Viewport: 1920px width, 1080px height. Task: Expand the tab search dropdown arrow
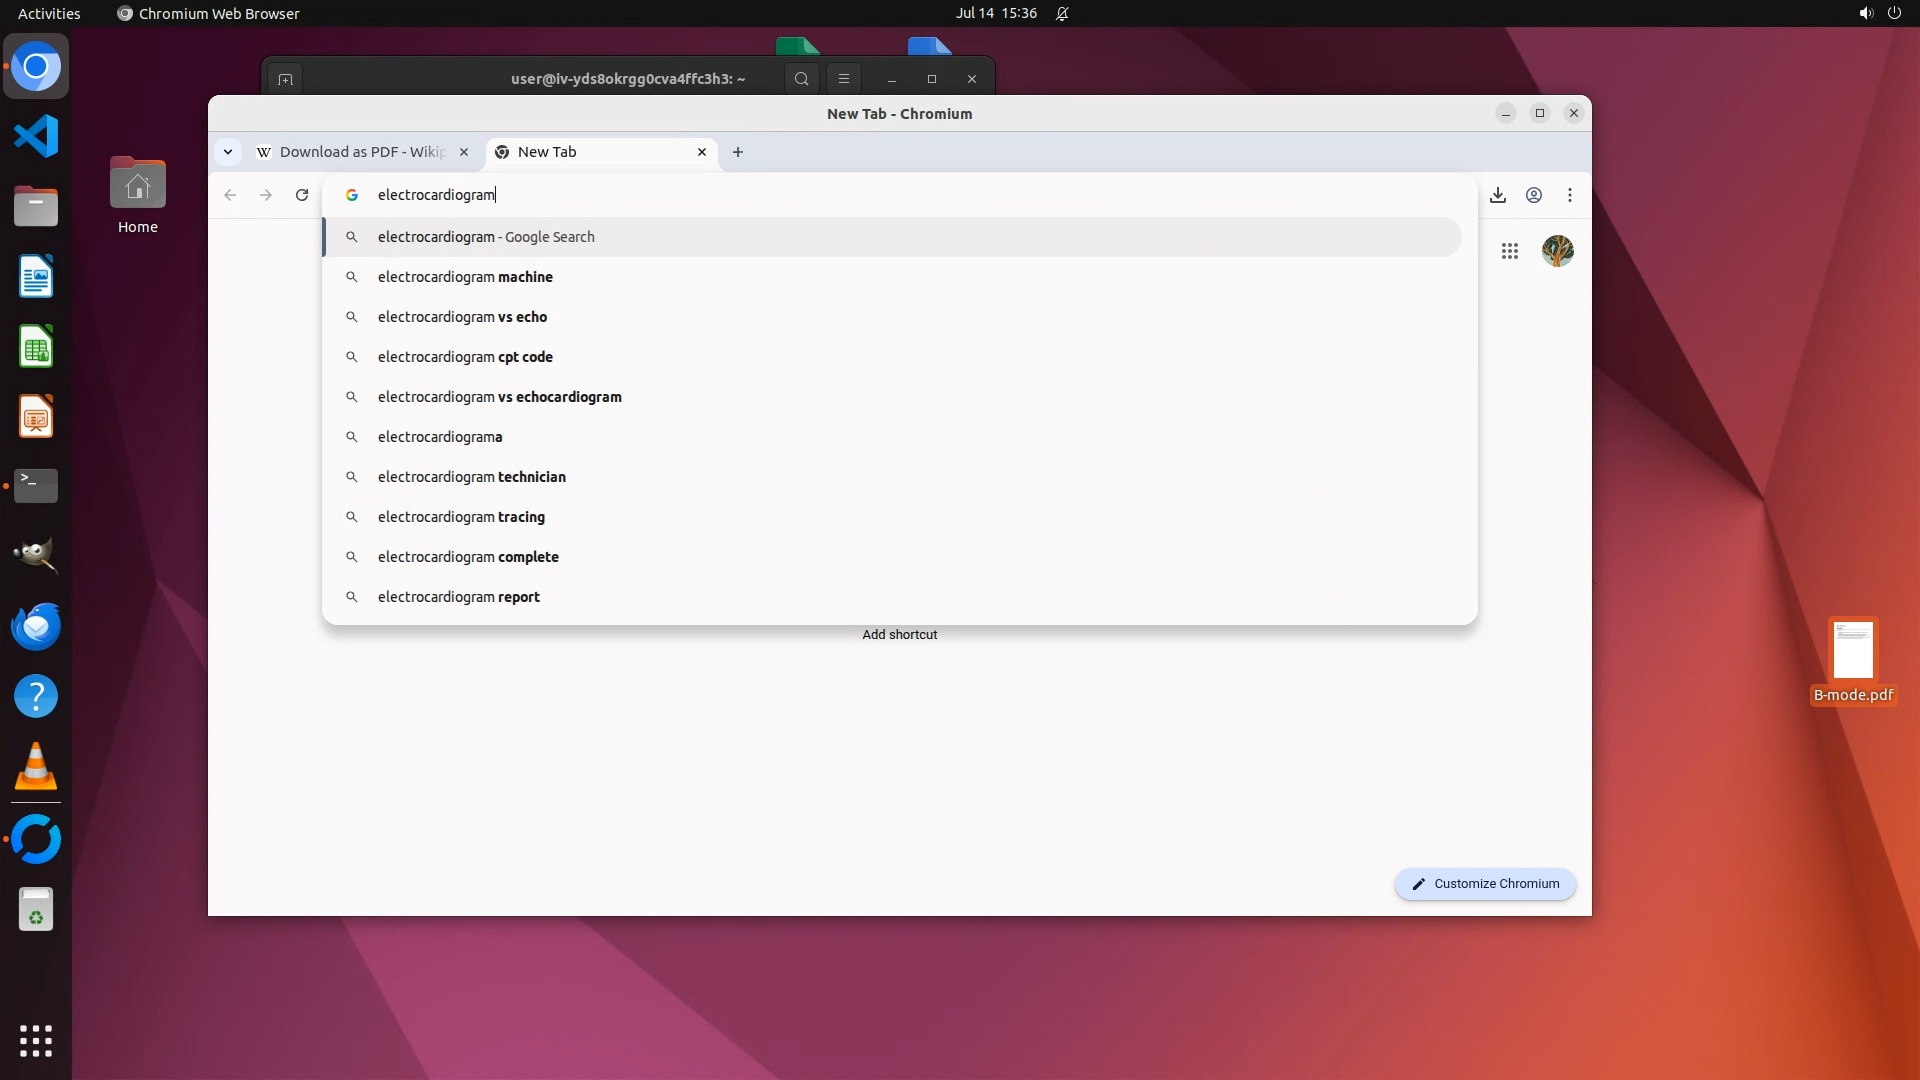(x=228, y=152)
